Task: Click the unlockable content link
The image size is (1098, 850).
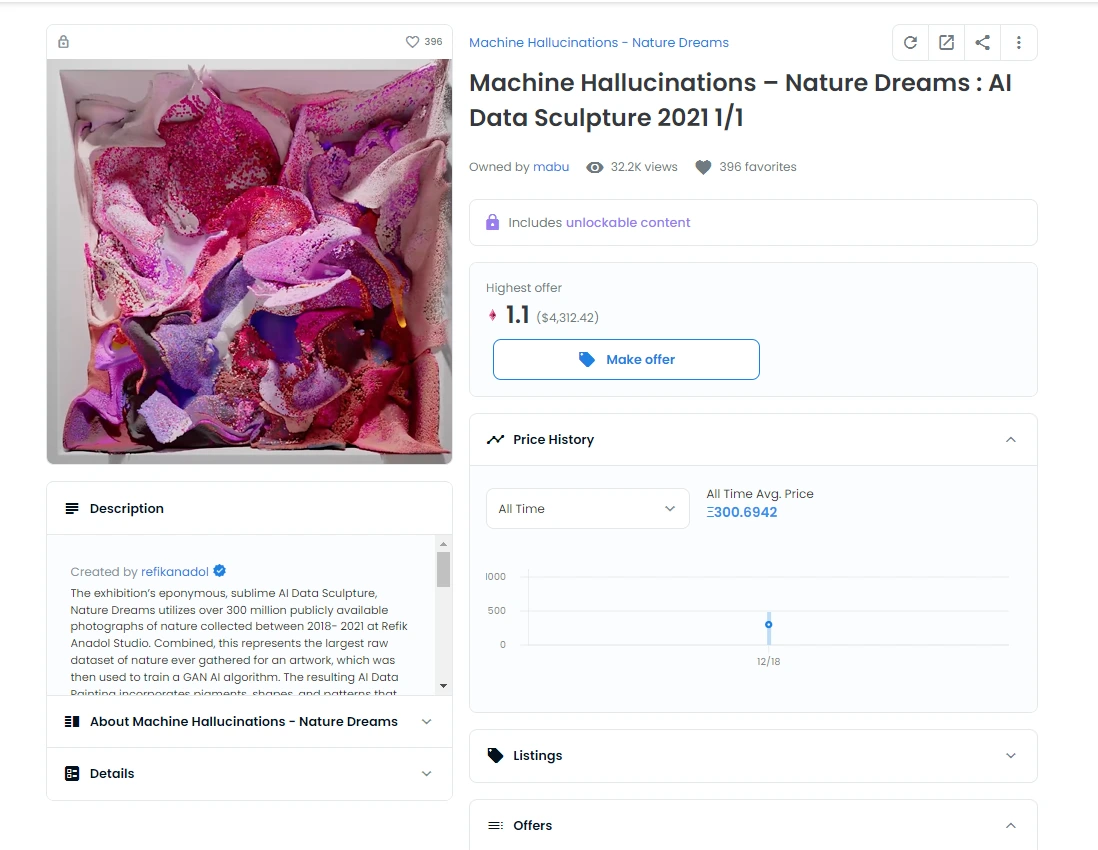Action: tap(627, 223)
